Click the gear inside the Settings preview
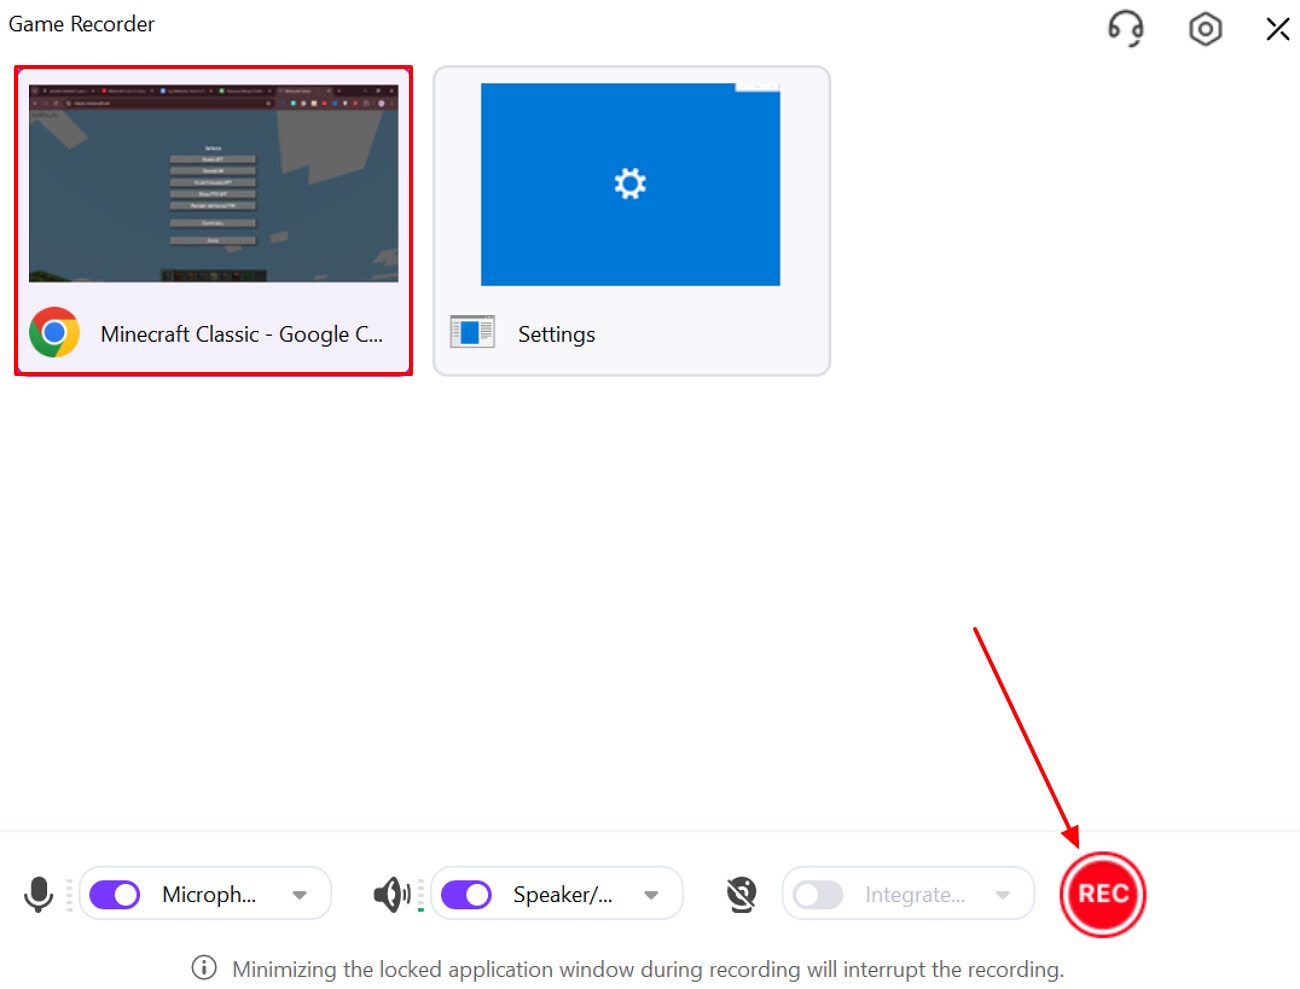The height and width of the screenshot is (989, 1300). (x=630, y=183)
